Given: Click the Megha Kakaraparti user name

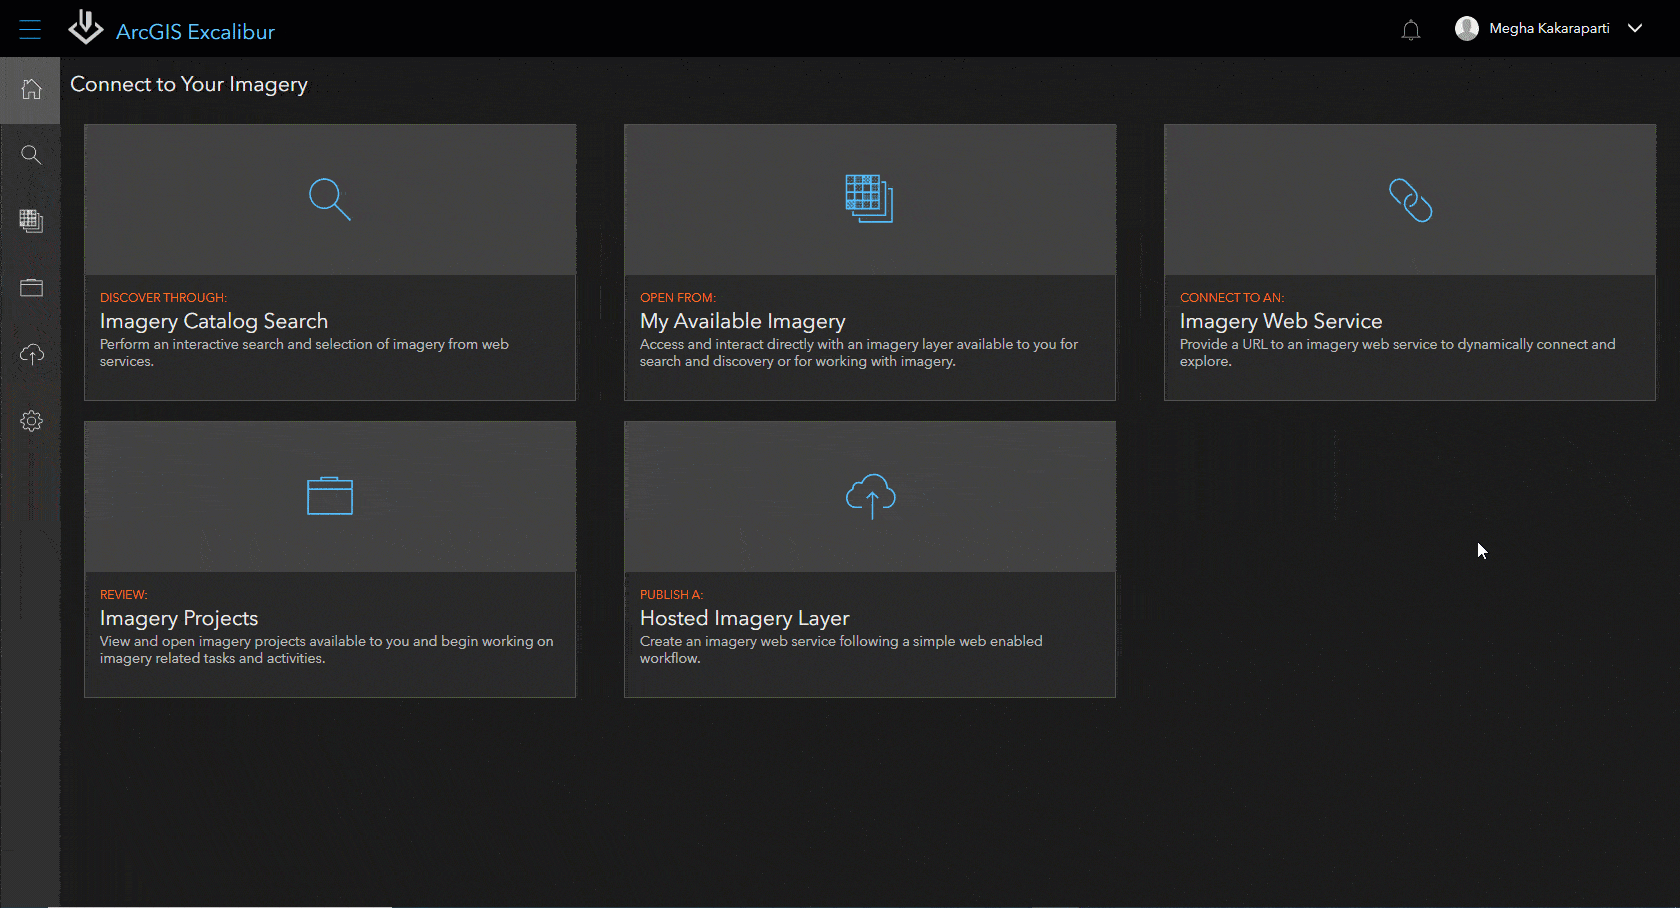Looking at the screenshot, I should pyautogui.click(x=1549, y=28).
